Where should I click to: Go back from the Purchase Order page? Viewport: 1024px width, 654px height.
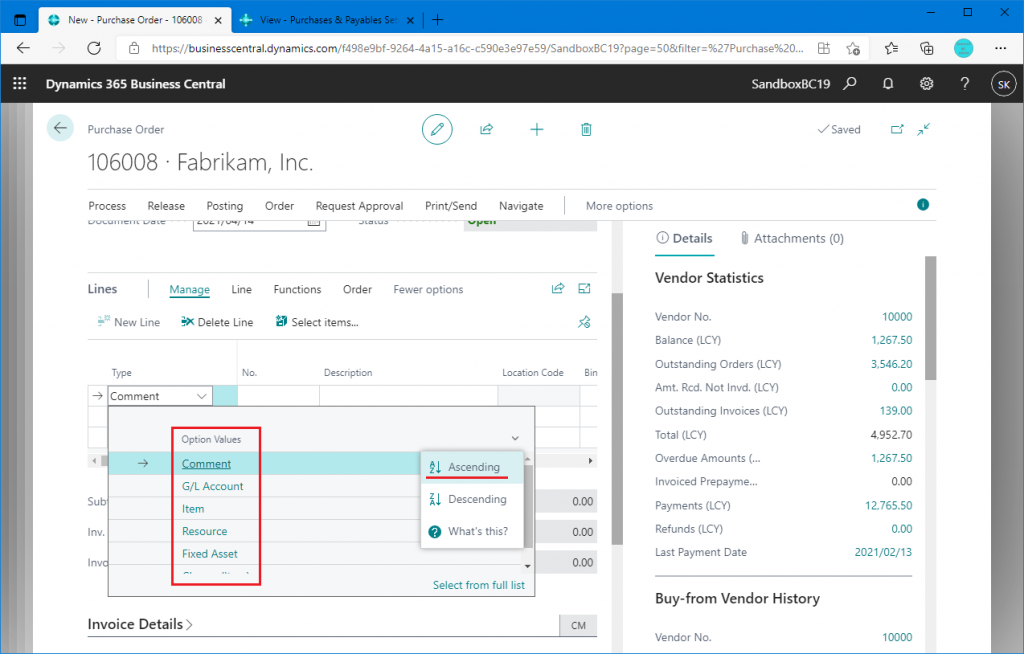tap(60, 128)
